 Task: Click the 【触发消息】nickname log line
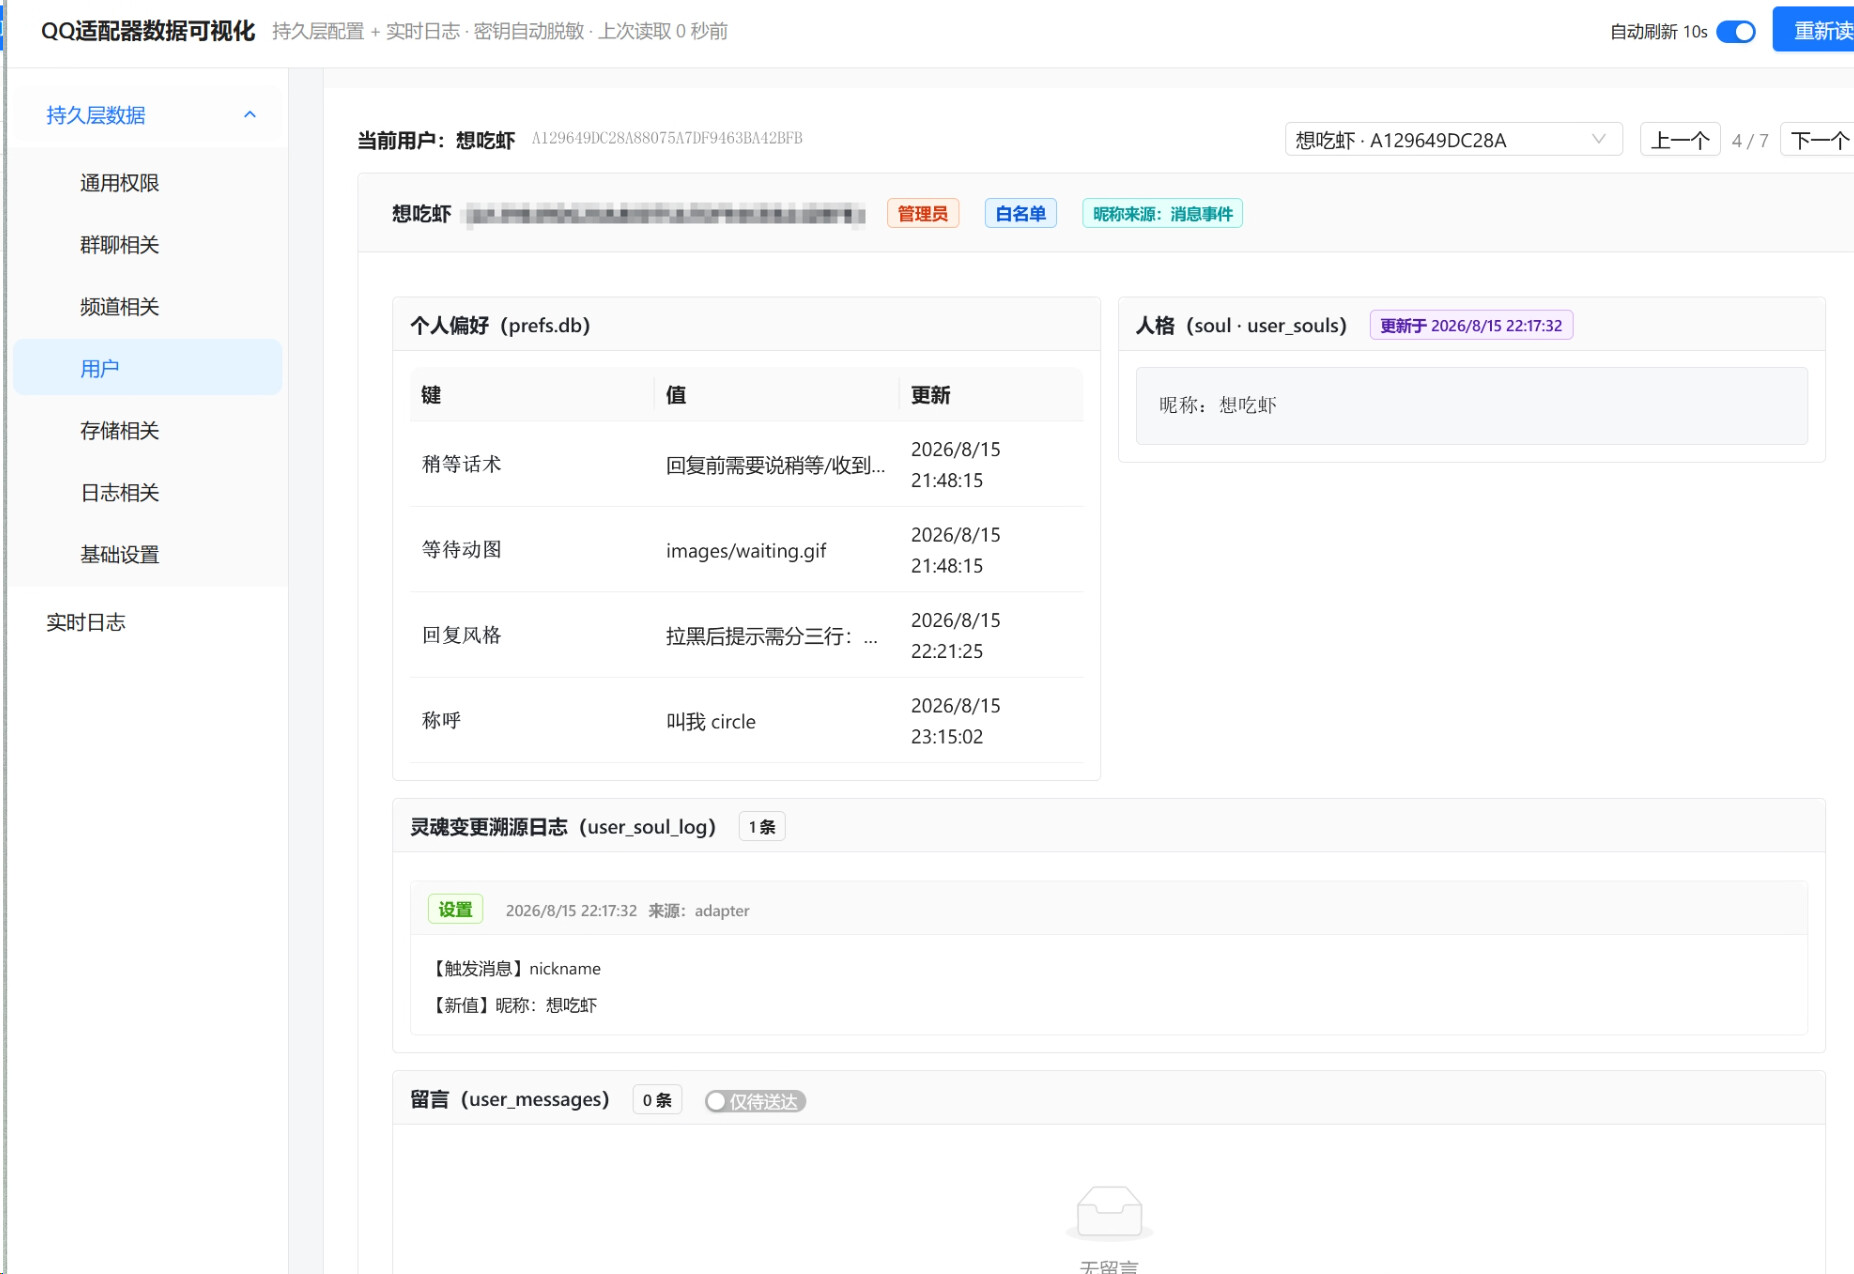516,968
